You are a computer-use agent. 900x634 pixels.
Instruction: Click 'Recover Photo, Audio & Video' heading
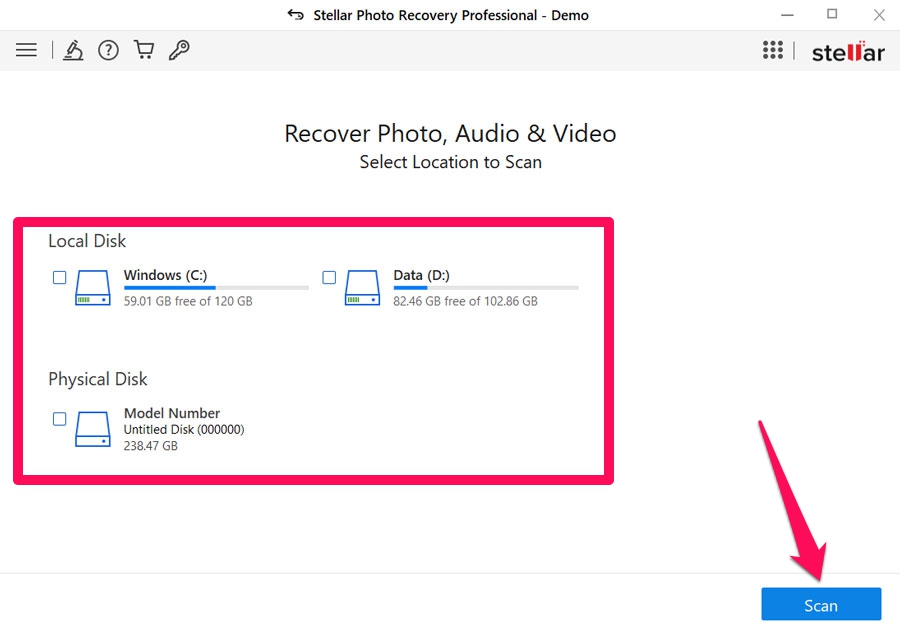[x=451, y=134]
